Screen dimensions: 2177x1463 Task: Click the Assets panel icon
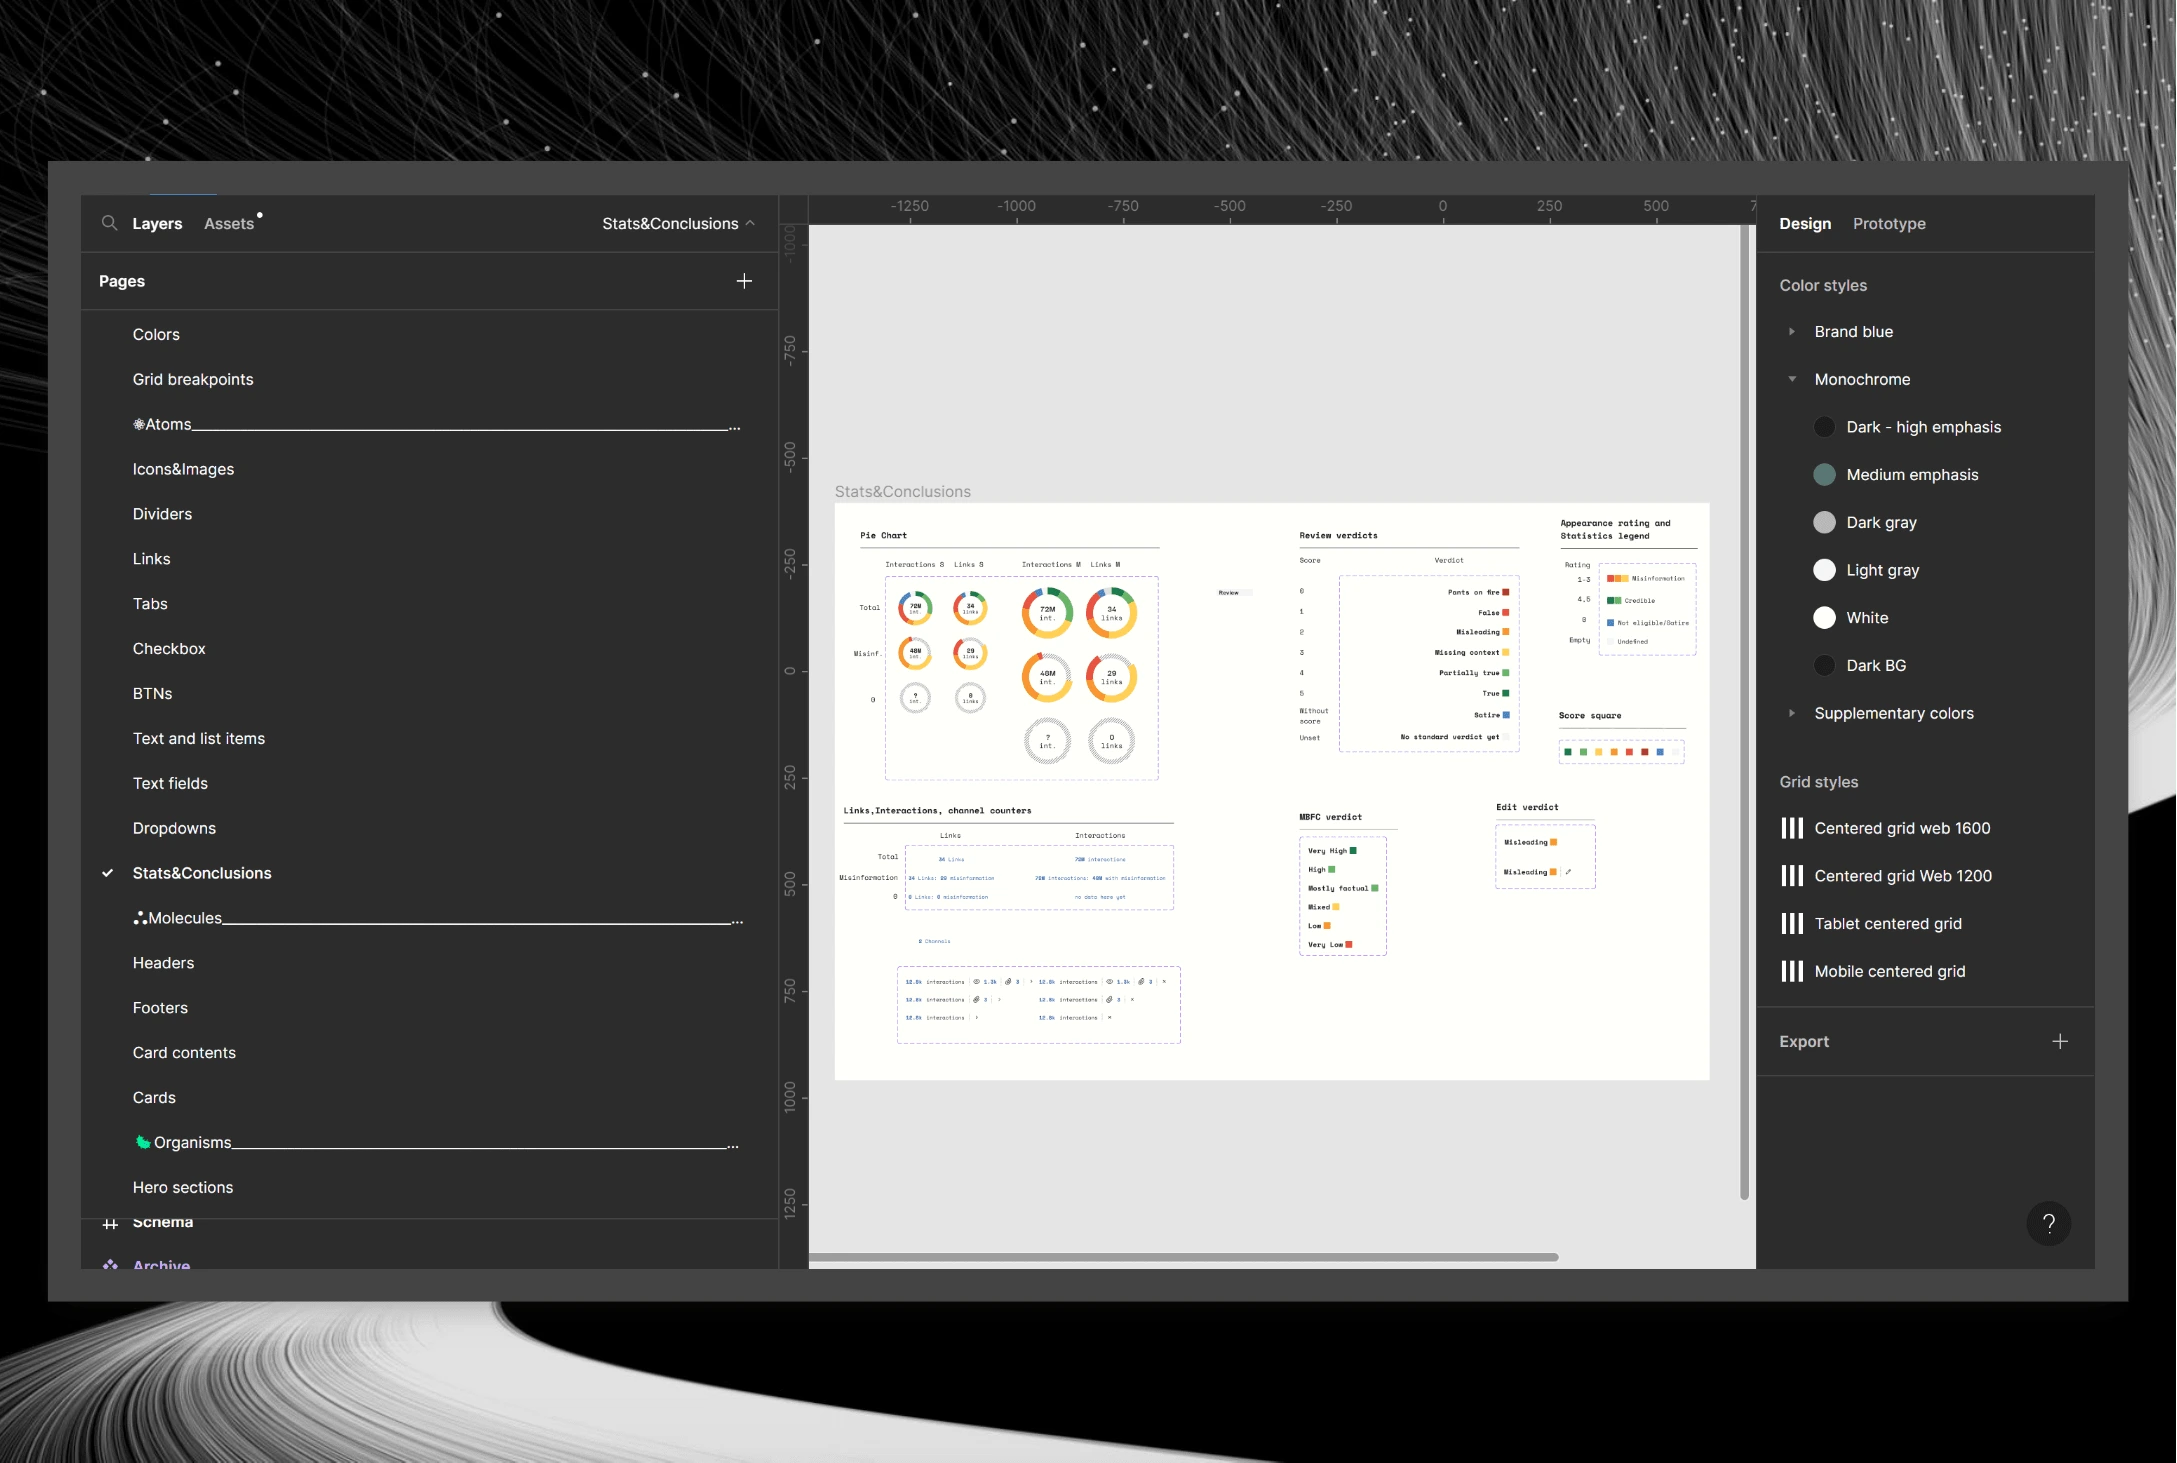[x=228, y=222]
